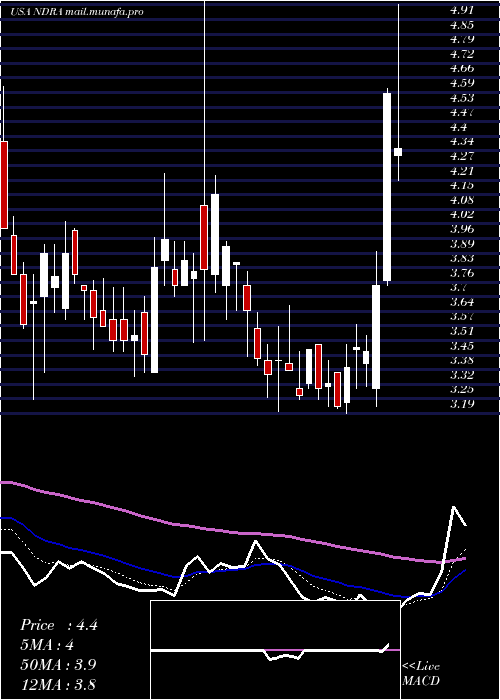500x700 pixels.
Task: Click the 'USA NDRA mail.munafa.pro' chart title
Action: point(77,12)
